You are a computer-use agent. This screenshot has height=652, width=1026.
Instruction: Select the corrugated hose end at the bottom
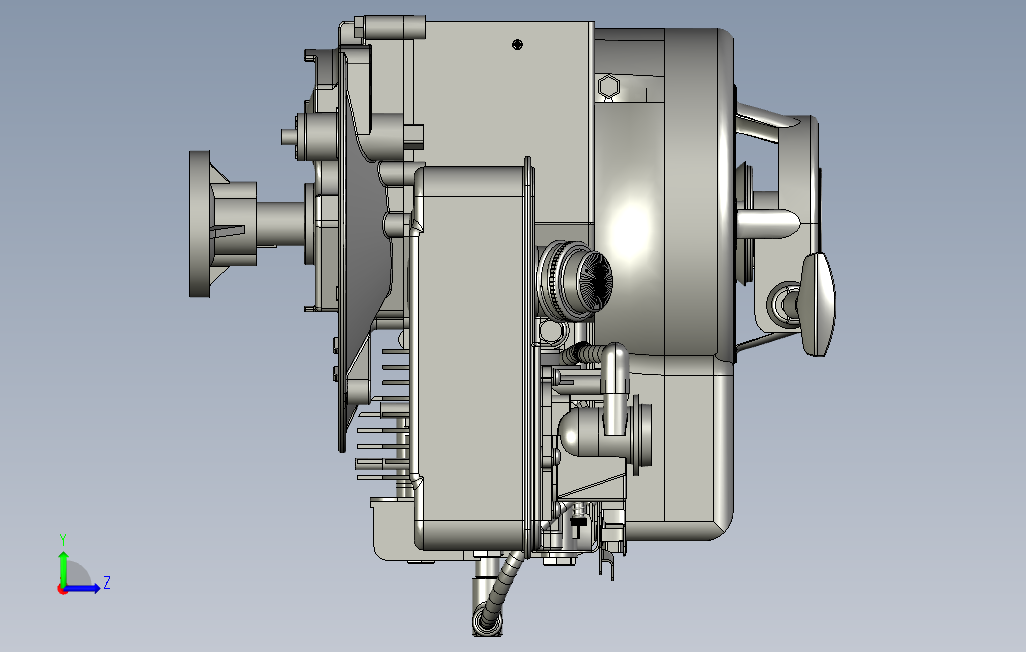pos(488,620)
